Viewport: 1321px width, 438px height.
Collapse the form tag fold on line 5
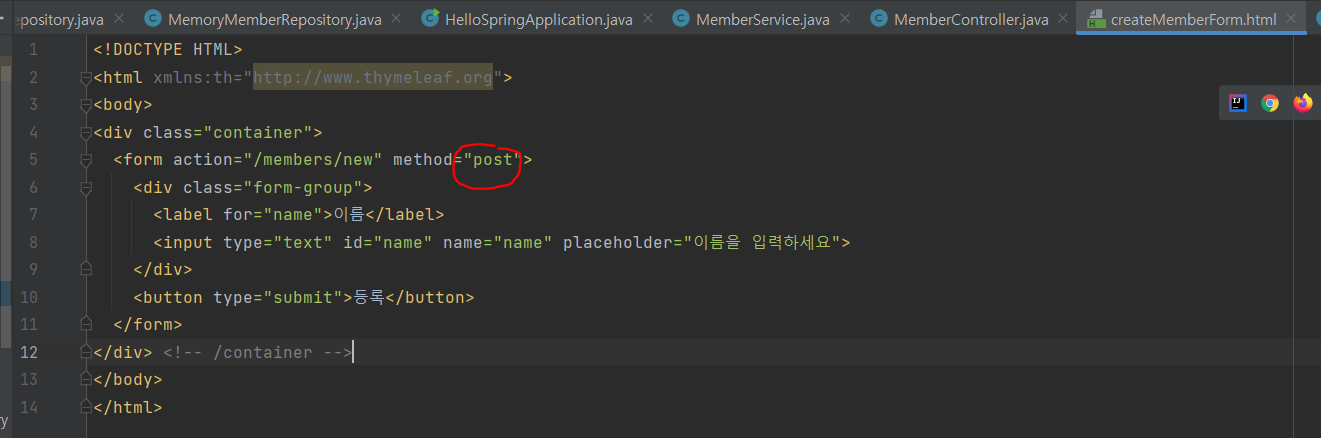click(x=86, y=159)
